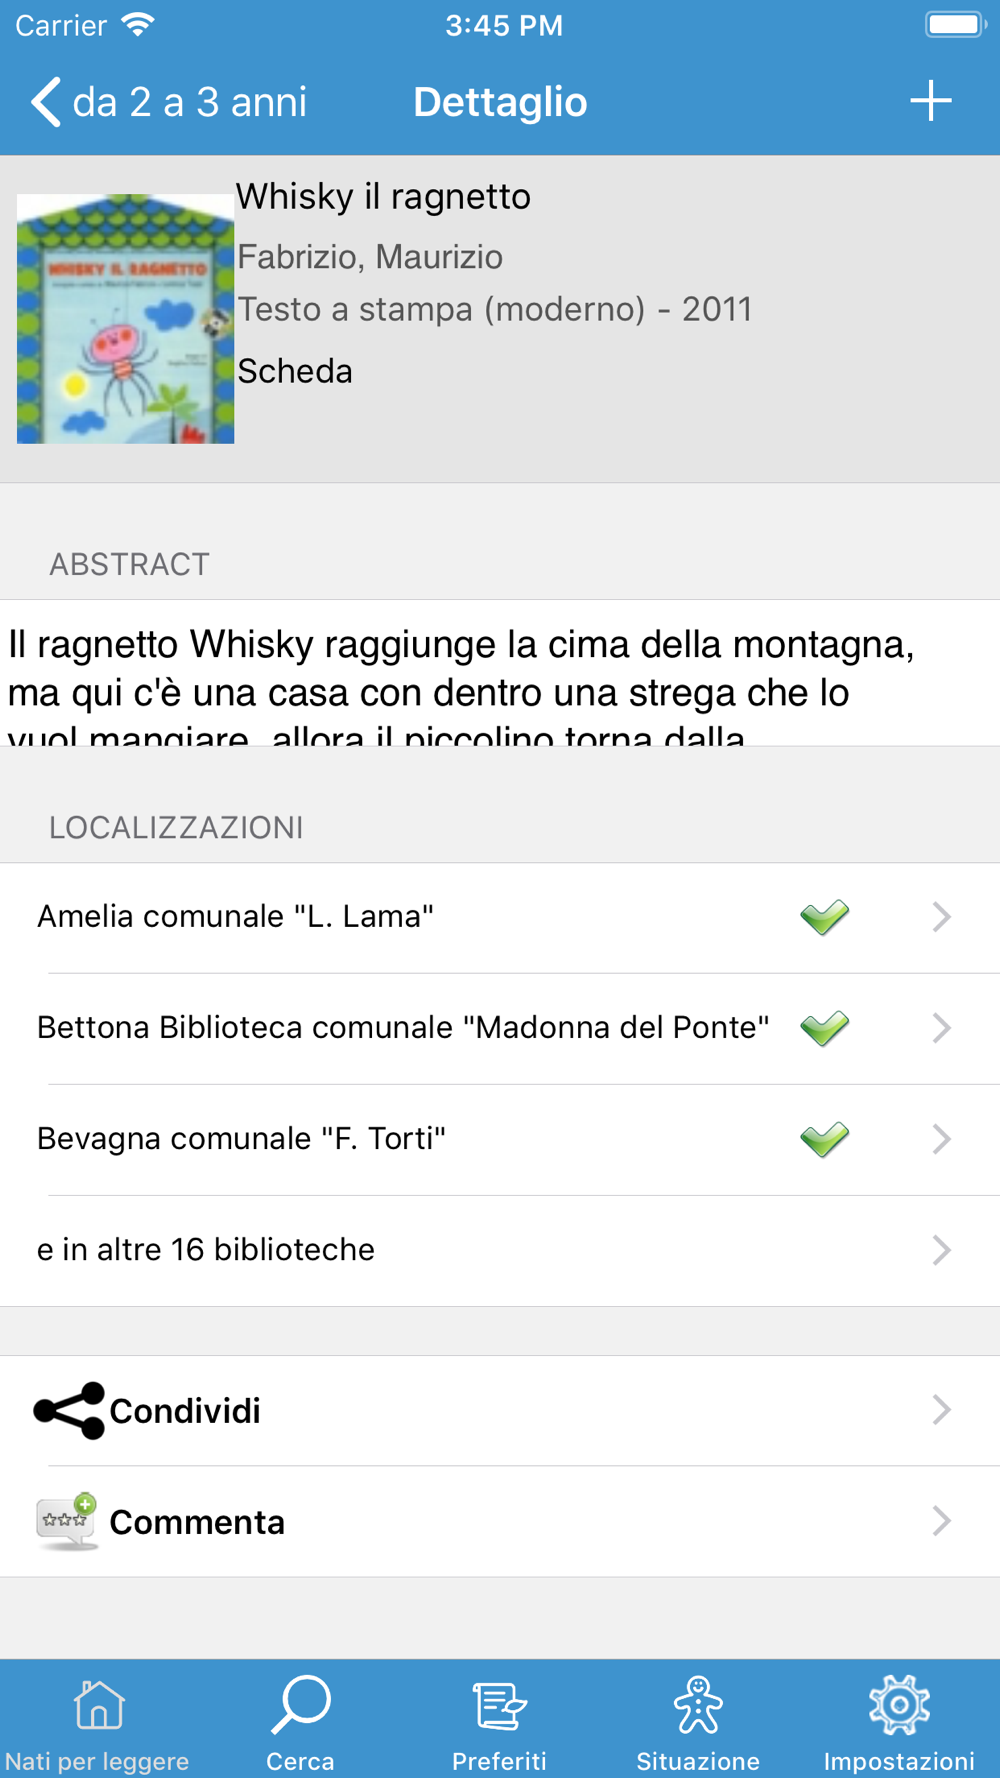
Task: Open the Condividi share icon
Action: tap(69, 1410)
